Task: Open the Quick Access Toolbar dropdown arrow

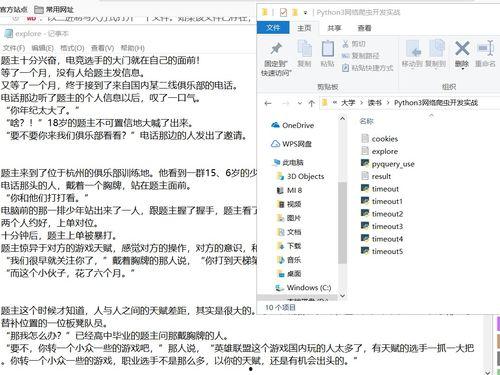Action: coord(305,13)
